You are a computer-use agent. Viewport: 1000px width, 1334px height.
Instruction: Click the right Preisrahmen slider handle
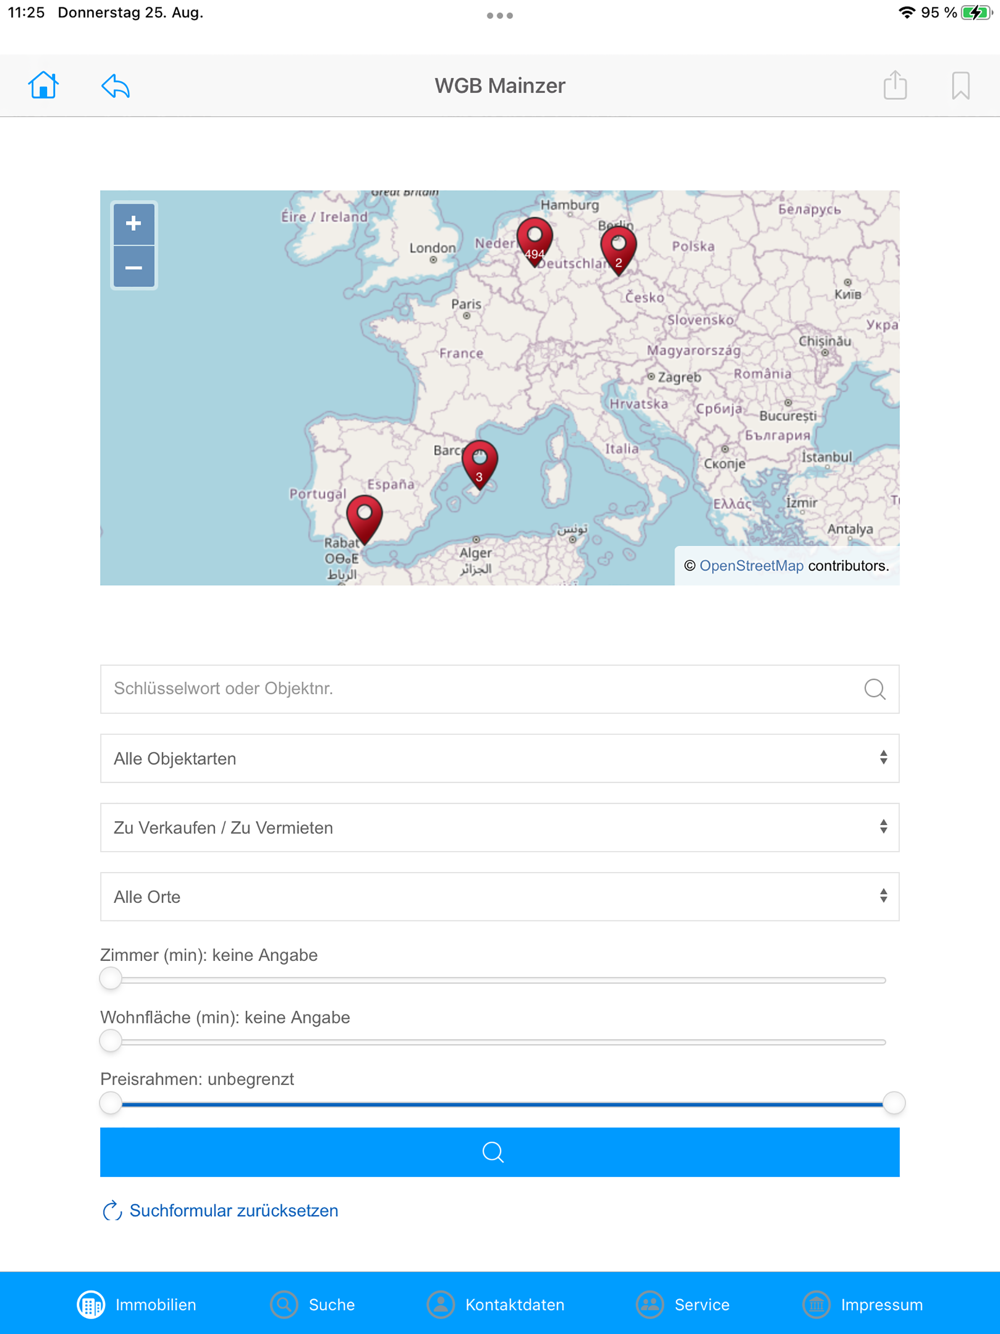coord(894,1103)
